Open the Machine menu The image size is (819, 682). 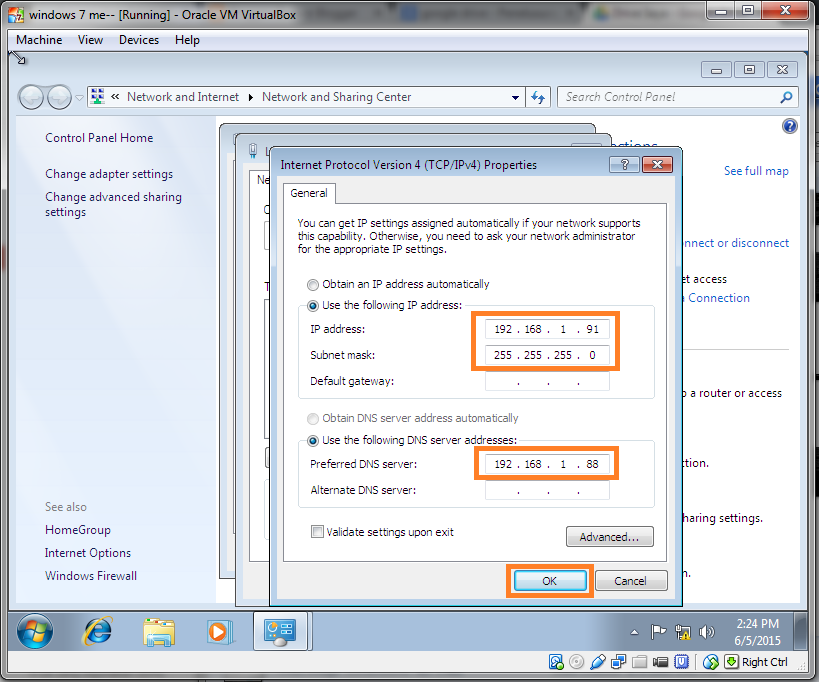tap(39, 40)
